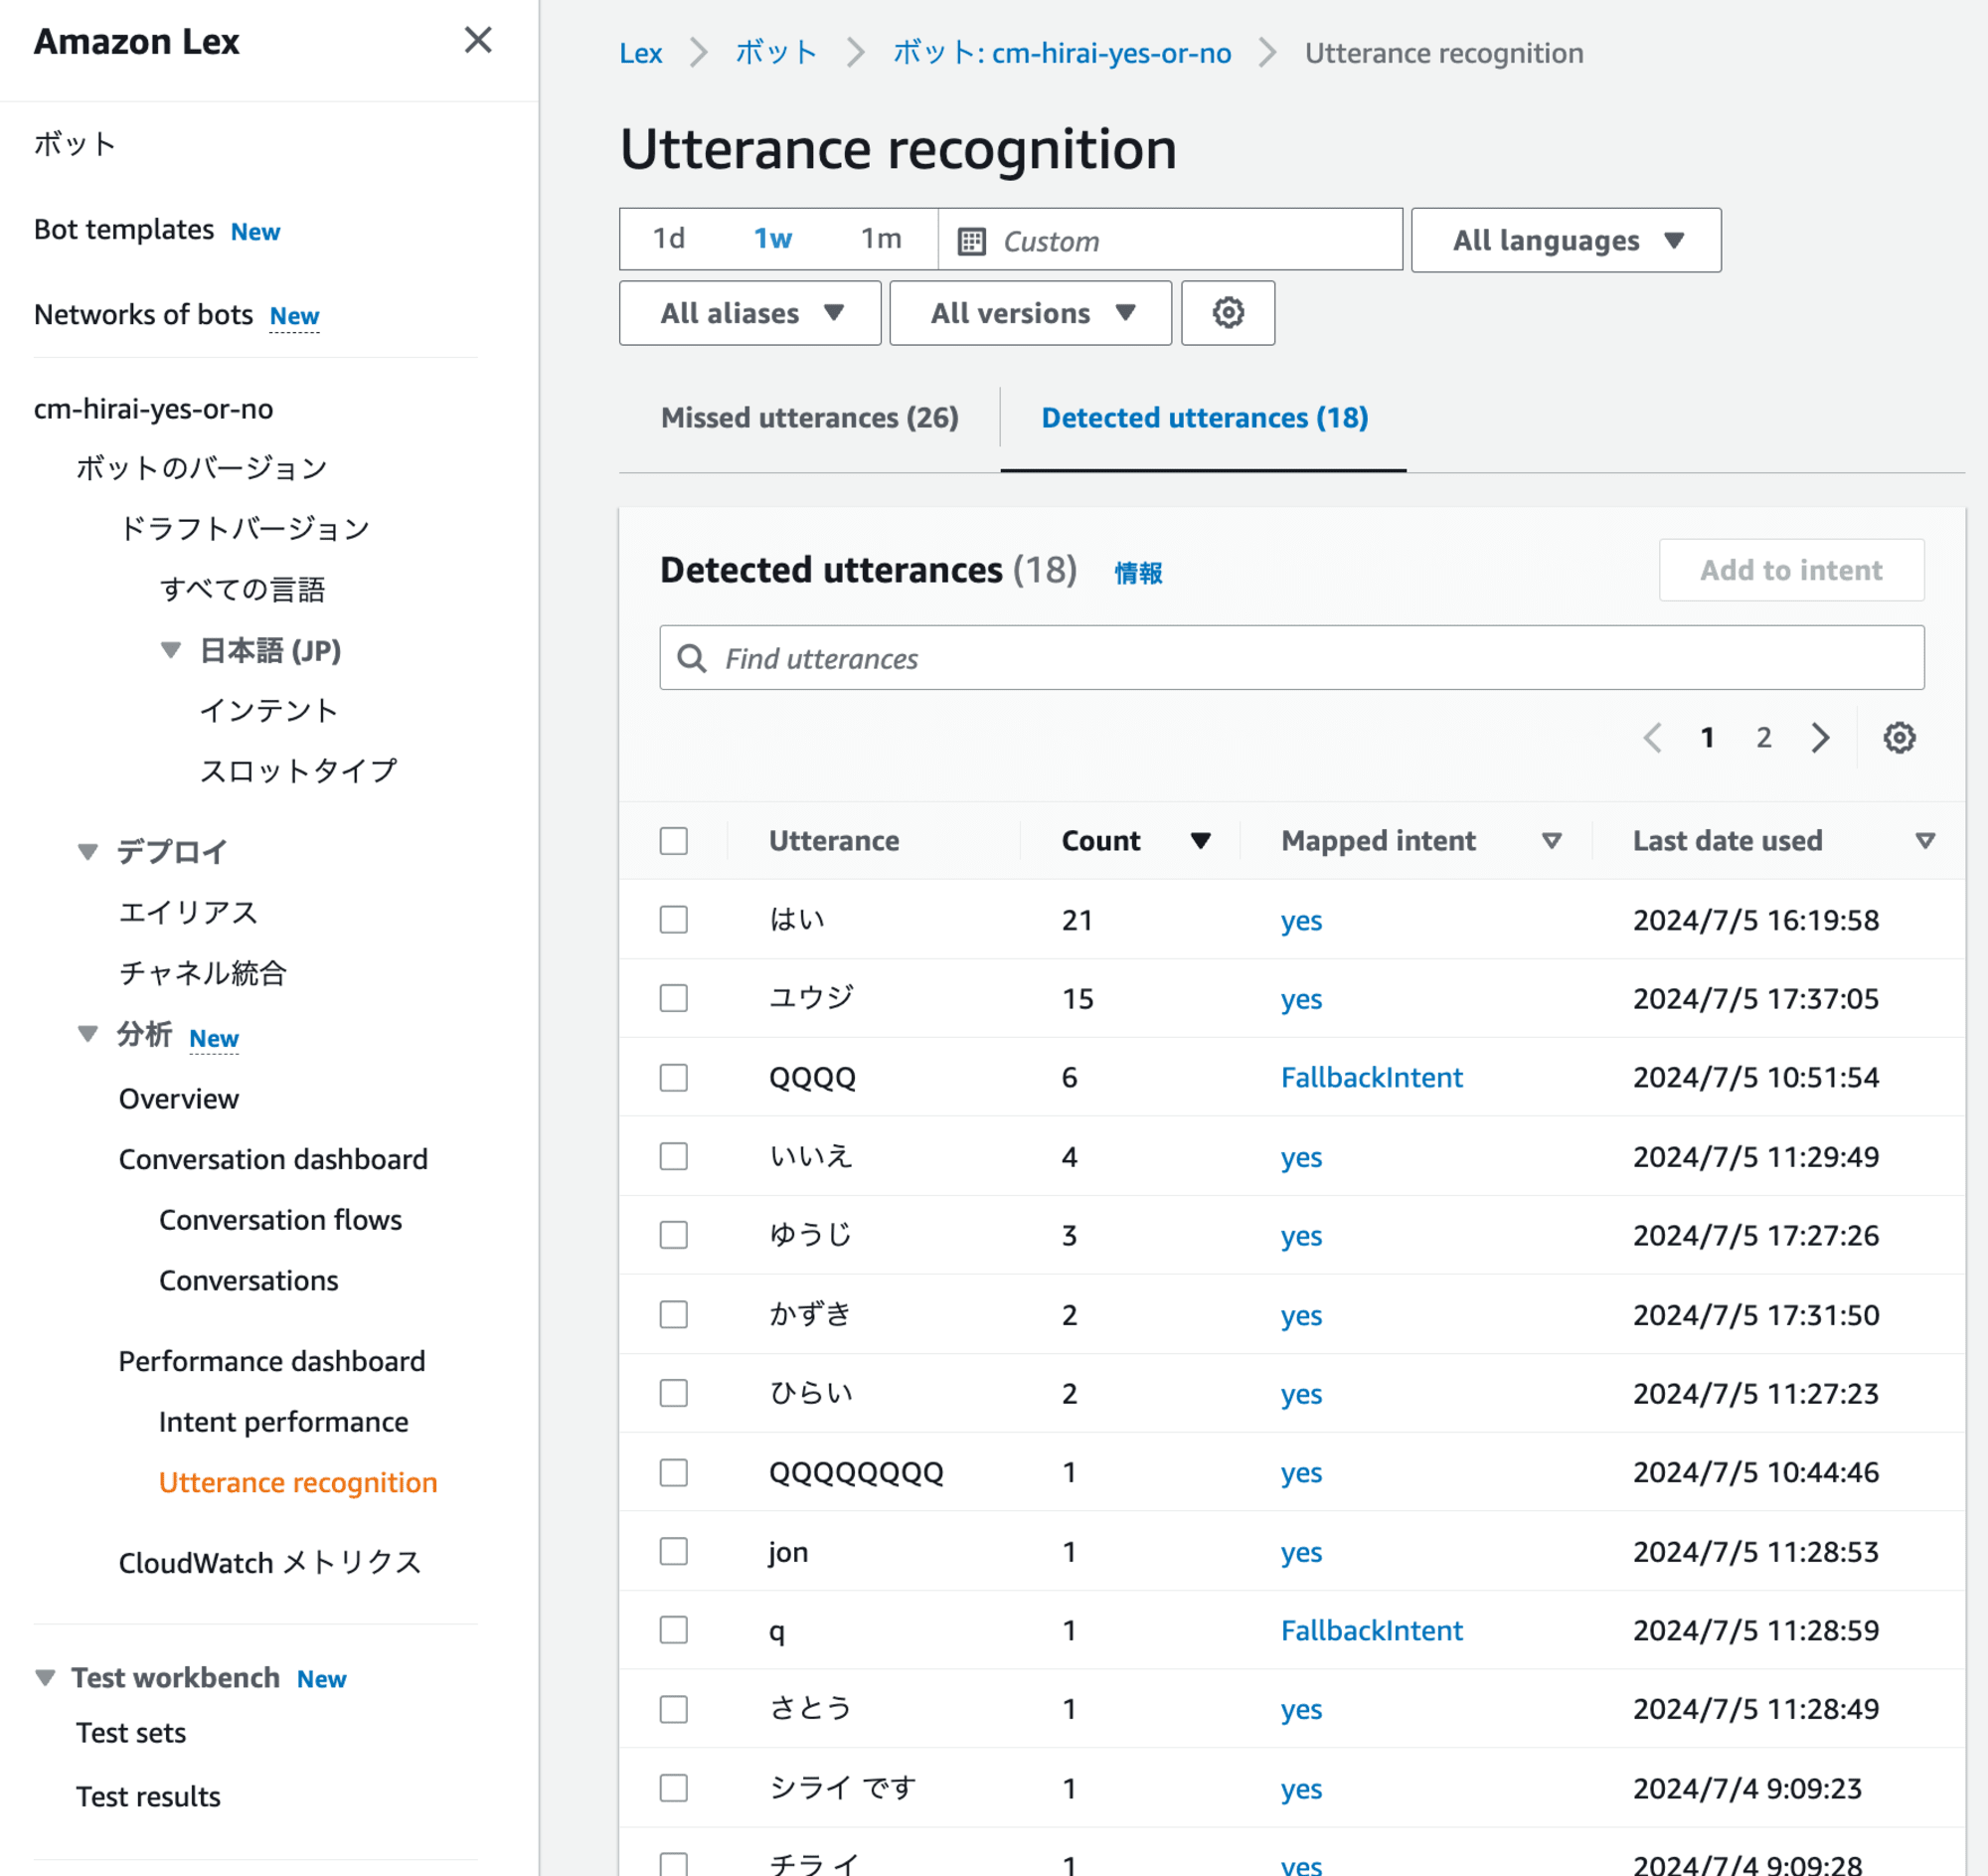Image resolution: width=1988 pixels, height=1876 pixels.
Task: Open ドラフトバージョン in sidebar
Action: 244,529
